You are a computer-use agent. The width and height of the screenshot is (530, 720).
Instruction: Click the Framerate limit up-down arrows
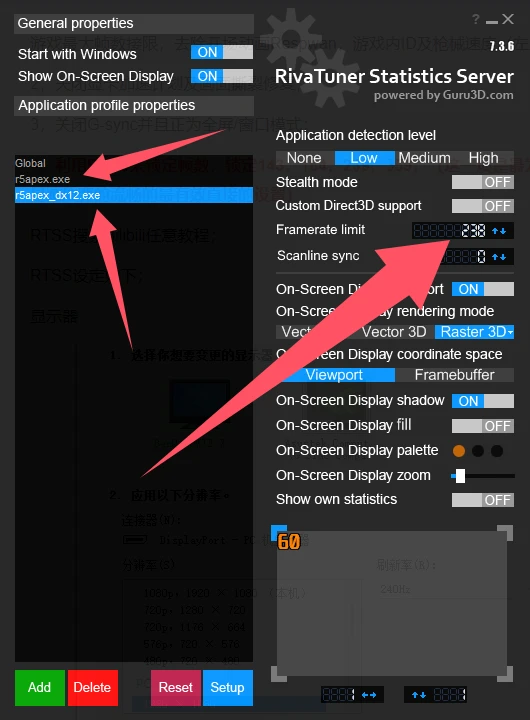click(499, 231)
